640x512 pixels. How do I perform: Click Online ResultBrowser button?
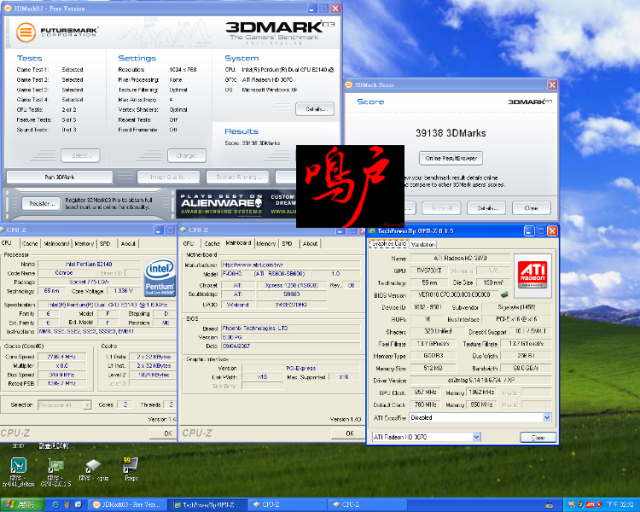tap(451, 158)
